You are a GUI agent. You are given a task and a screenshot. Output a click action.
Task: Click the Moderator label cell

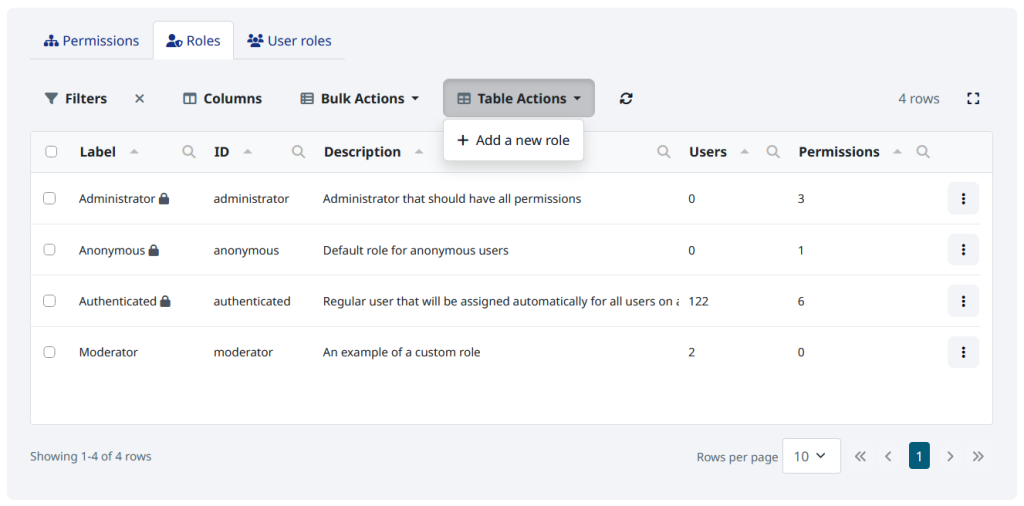click(108, 352)
